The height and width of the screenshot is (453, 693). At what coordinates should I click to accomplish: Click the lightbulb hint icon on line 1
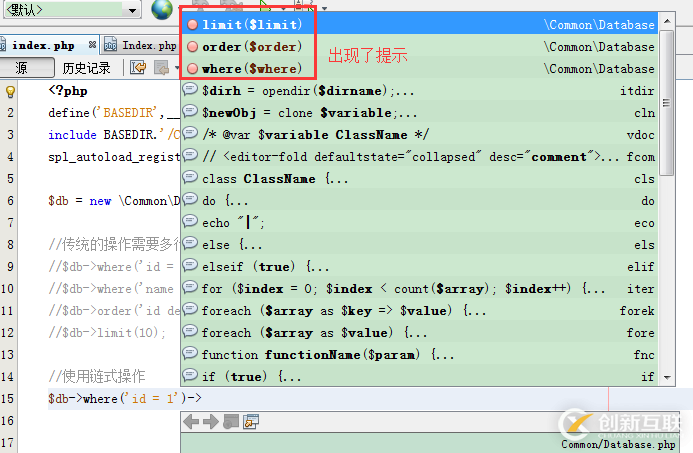(x=10, y=91)
